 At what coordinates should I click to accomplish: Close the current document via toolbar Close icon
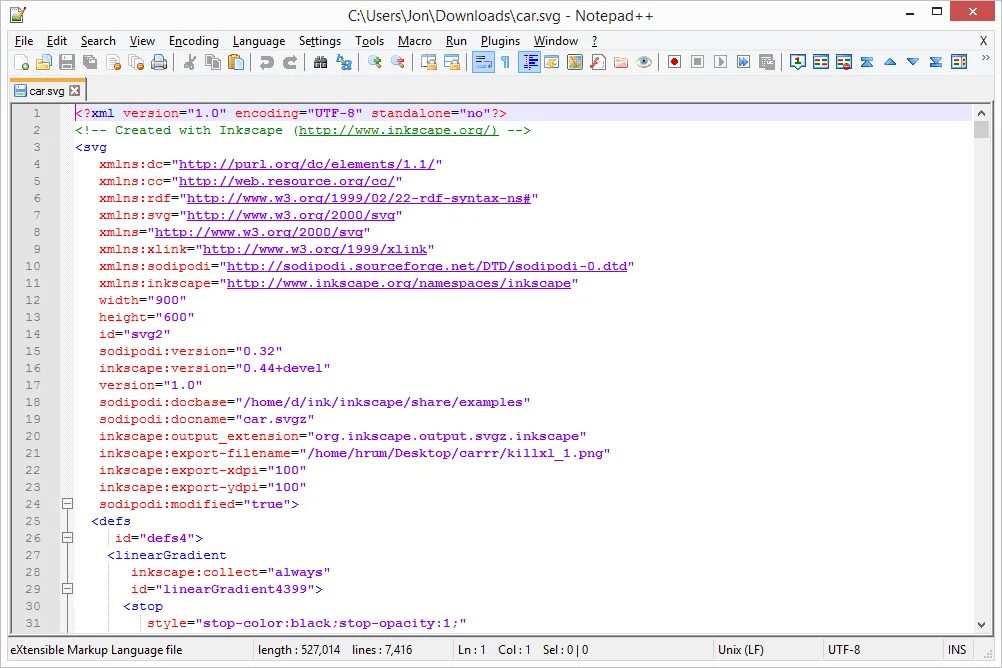(x=114, y=62)
